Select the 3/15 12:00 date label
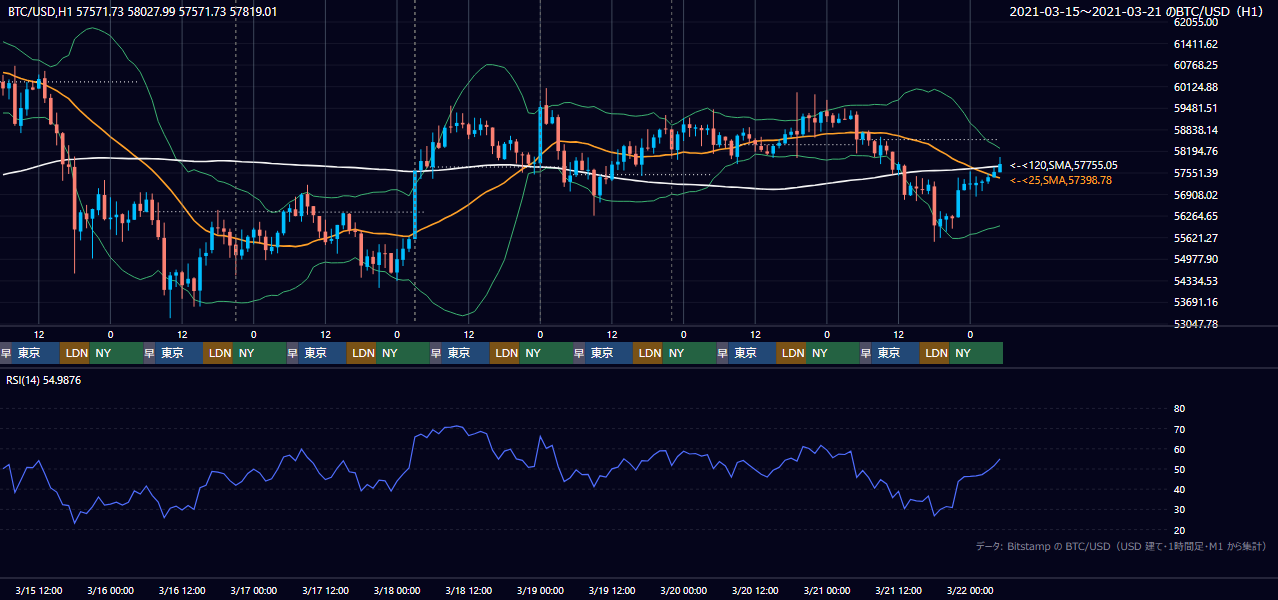The height and width of the screenshot is (600, 1278). click(39, 590)
